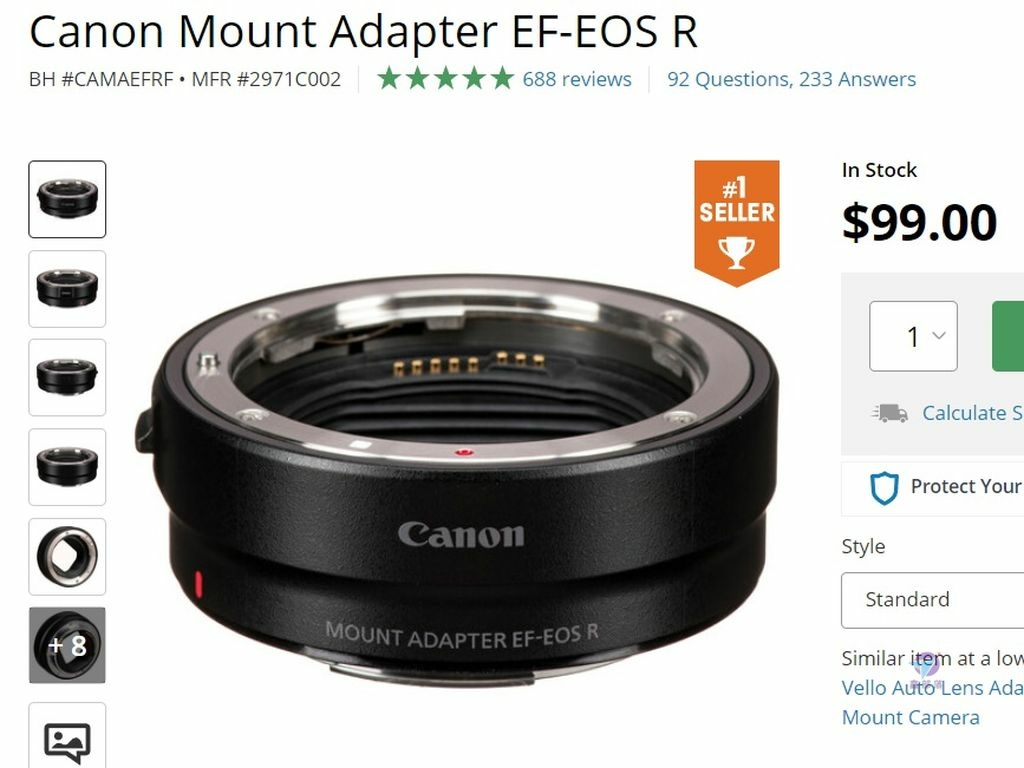Screen dimensions: 1024x768
Task: Click the green add-to-cart button
Action: tap(1008, 336)
